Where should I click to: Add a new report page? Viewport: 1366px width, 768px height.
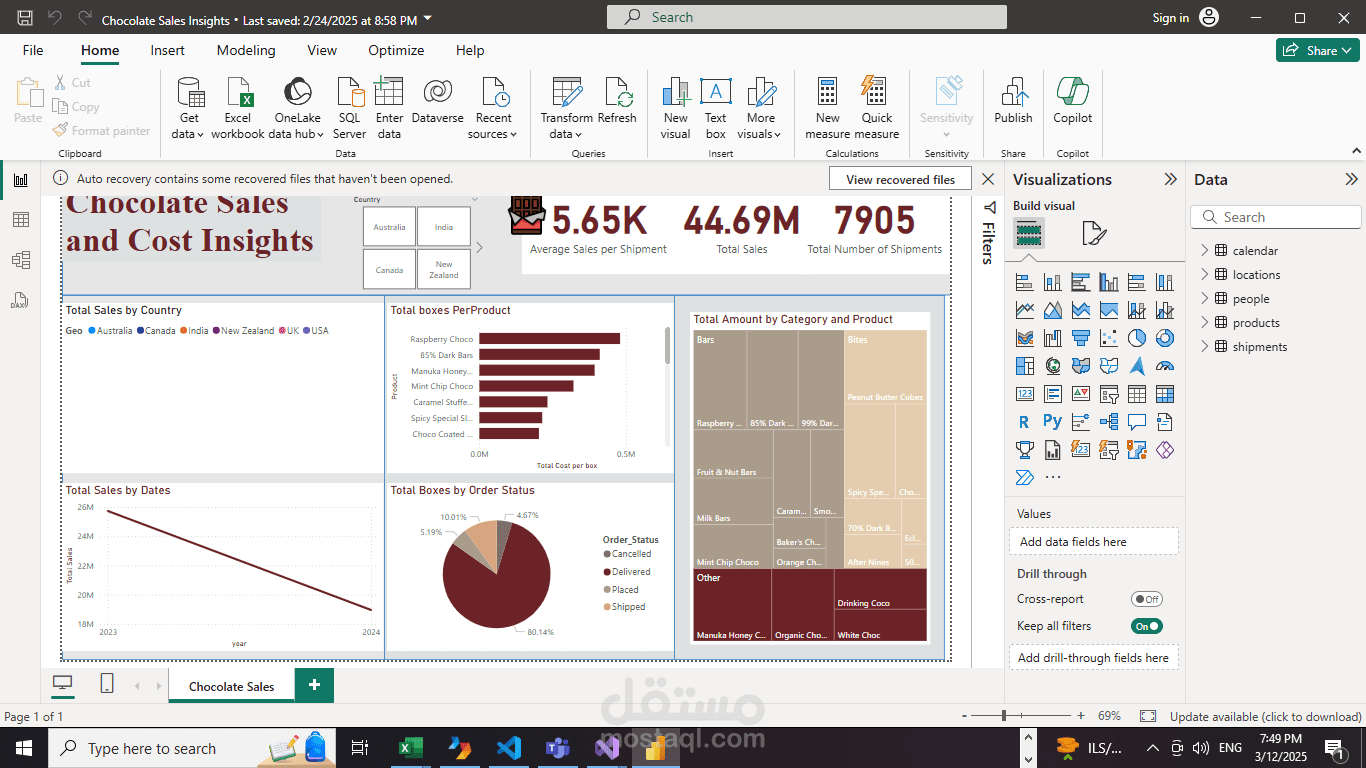coord(314,685)
